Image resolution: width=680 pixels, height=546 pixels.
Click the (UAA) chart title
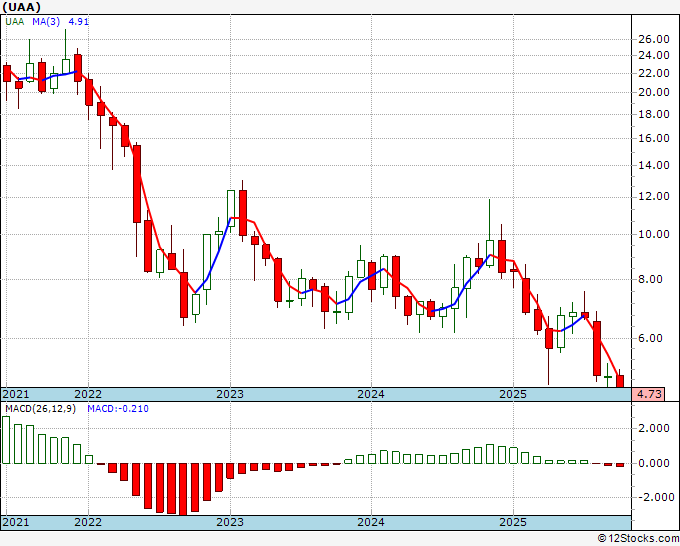[x=22, y=7]
